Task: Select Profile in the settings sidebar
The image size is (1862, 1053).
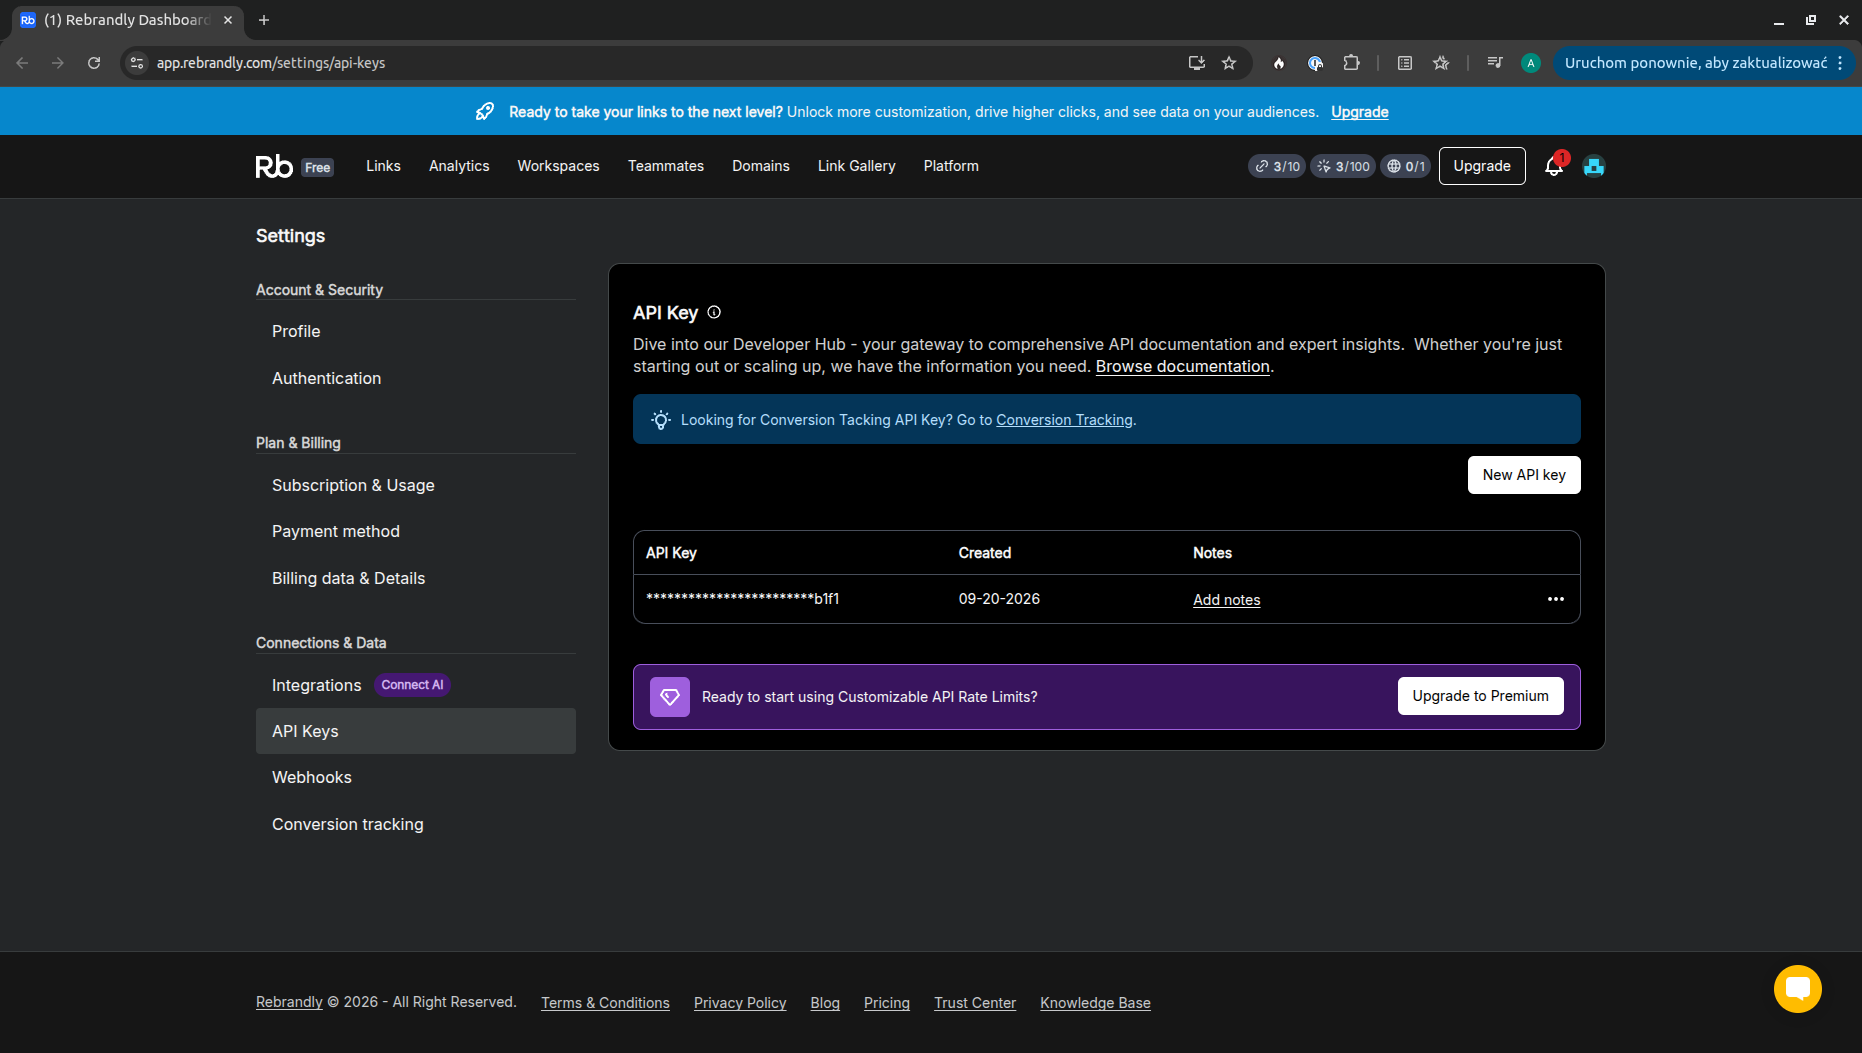Action: coord(416,331)
